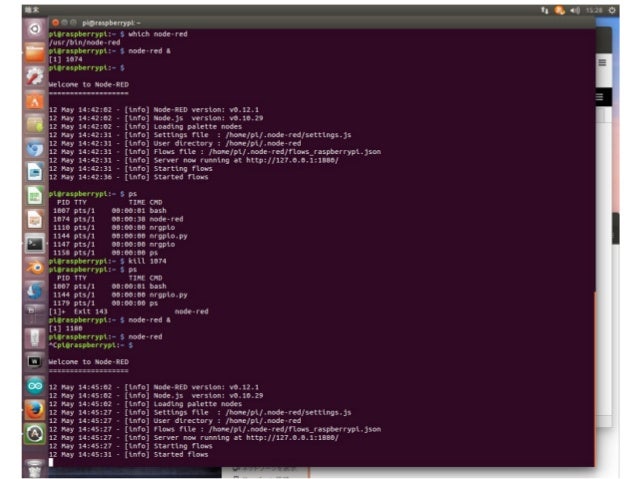Maximize the pi@raspberrypi terminal window
The width and height of the screenshot is (638, 479).
click(73, 23)
